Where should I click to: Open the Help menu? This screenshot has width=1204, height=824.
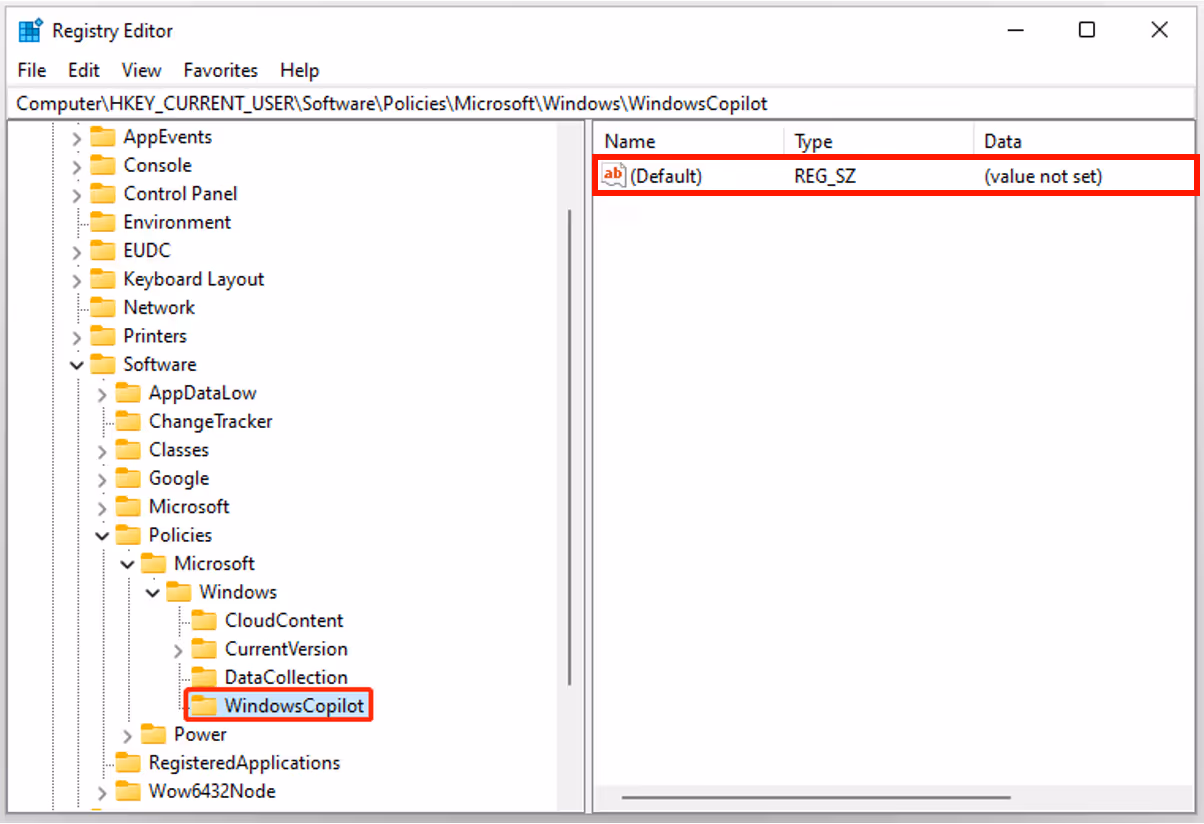[299, 70]
